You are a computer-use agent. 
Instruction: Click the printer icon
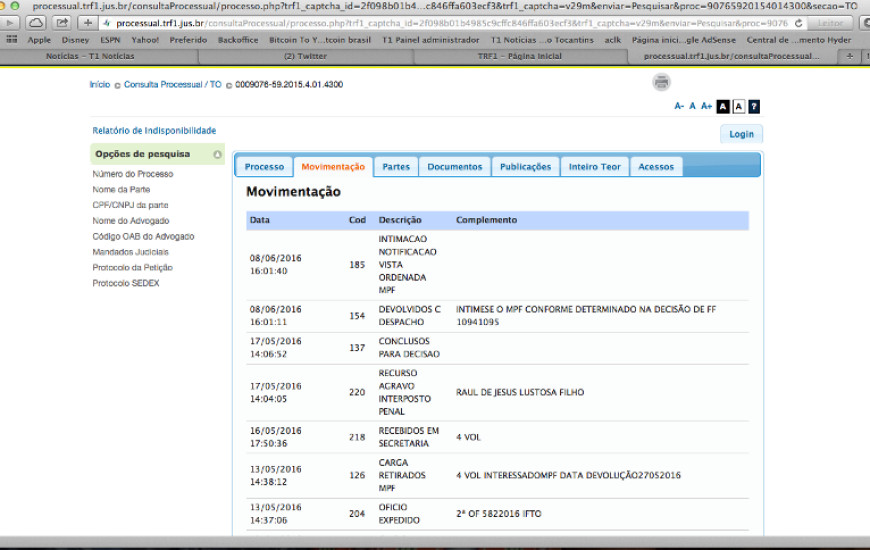tap(661, 83)
